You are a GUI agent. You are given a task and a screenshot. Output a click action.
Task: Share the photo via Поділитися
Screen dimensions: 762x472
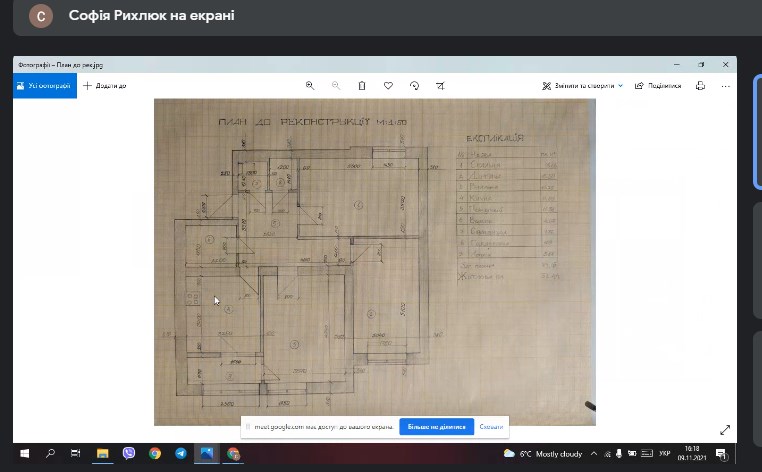(658, 86)
